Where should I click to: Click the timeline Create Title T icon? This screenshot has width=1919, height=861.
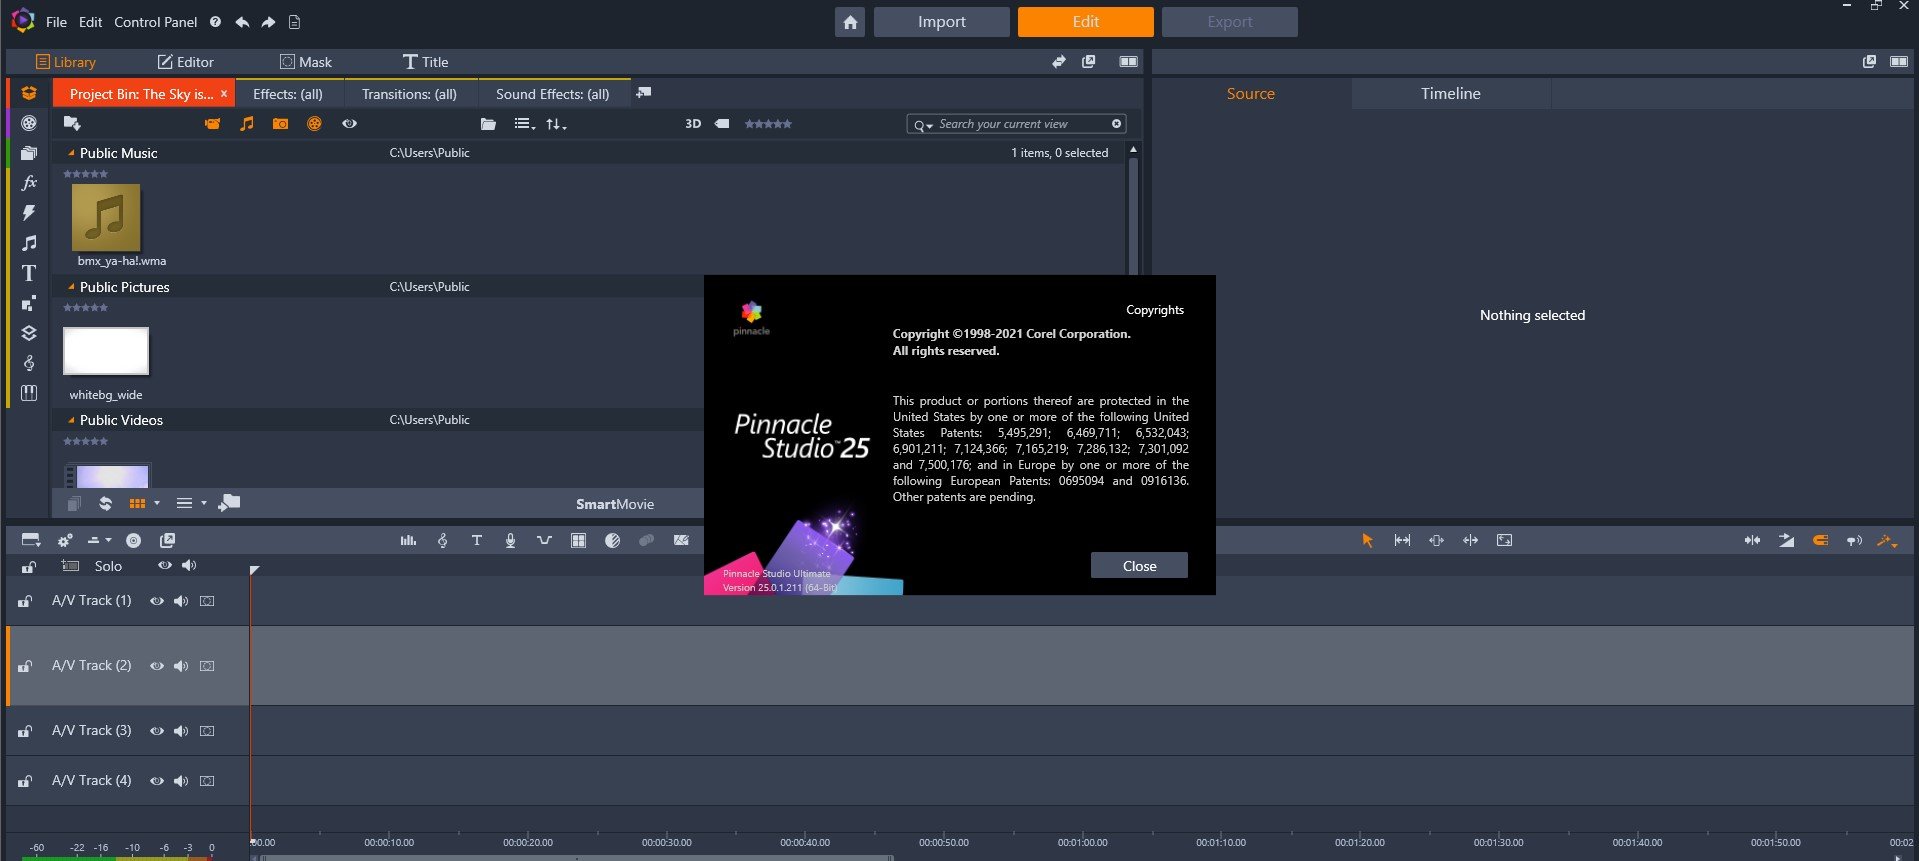pos(477,540)
